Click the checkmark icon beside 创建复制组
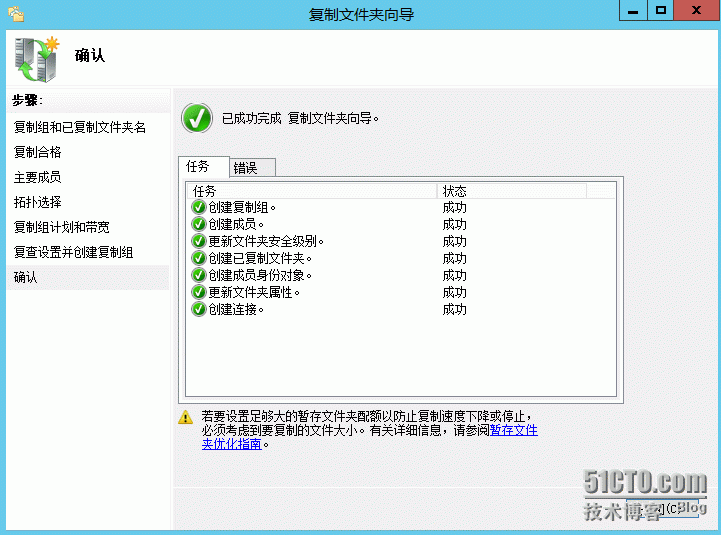Viewport: 721px width, 535px height. pos(199,207)
